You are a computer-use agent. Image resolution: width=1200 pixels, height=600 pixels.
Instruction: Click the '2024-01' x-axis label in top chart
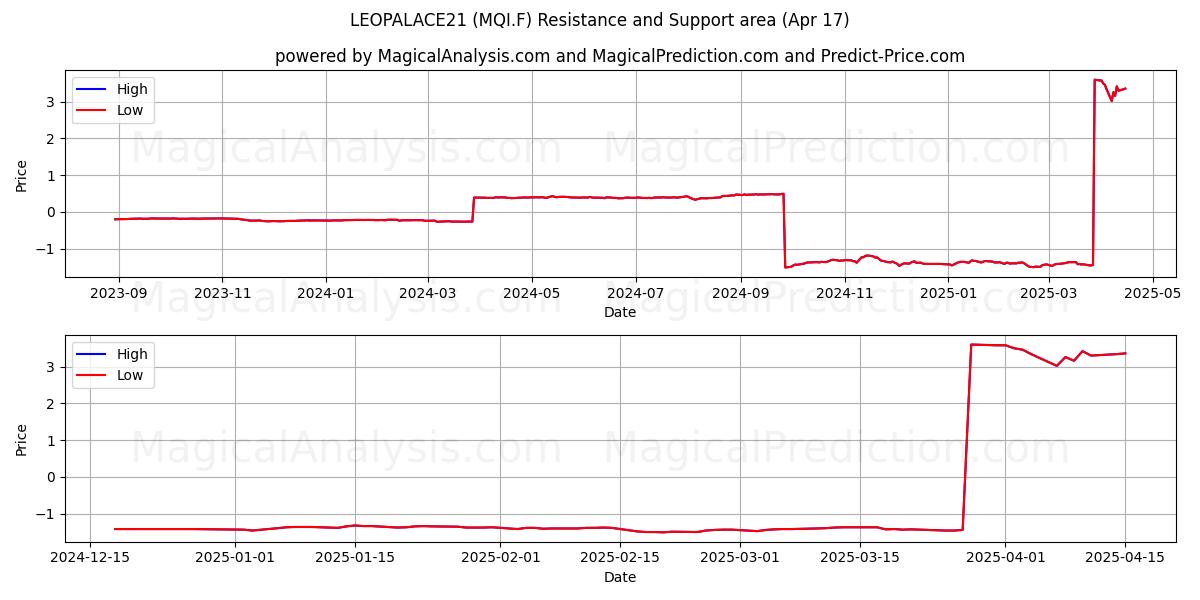[x=326, y=294]
